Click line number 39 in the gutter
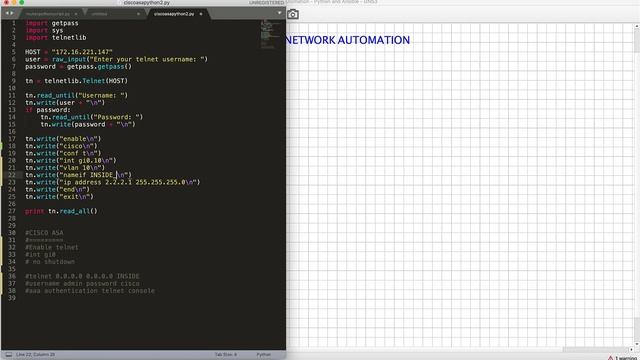The height and width of the screenshot is (360, 640). tap(12, 298)
